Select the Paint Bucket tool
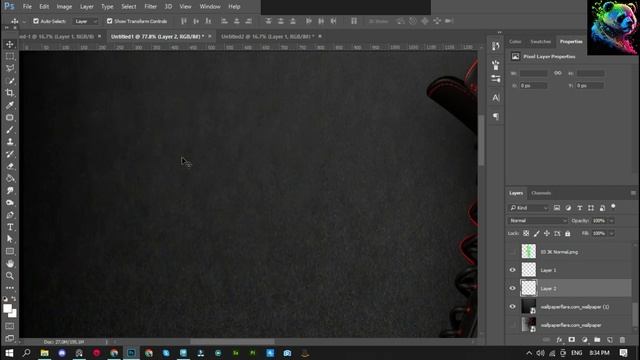 pyautogui.click(x=10, y=178)
